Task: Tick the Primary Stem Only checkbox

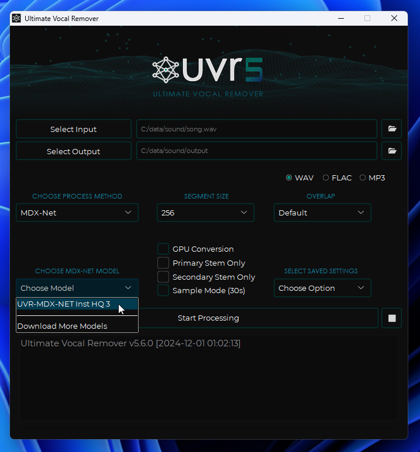Action: click(x=163, y=263)
